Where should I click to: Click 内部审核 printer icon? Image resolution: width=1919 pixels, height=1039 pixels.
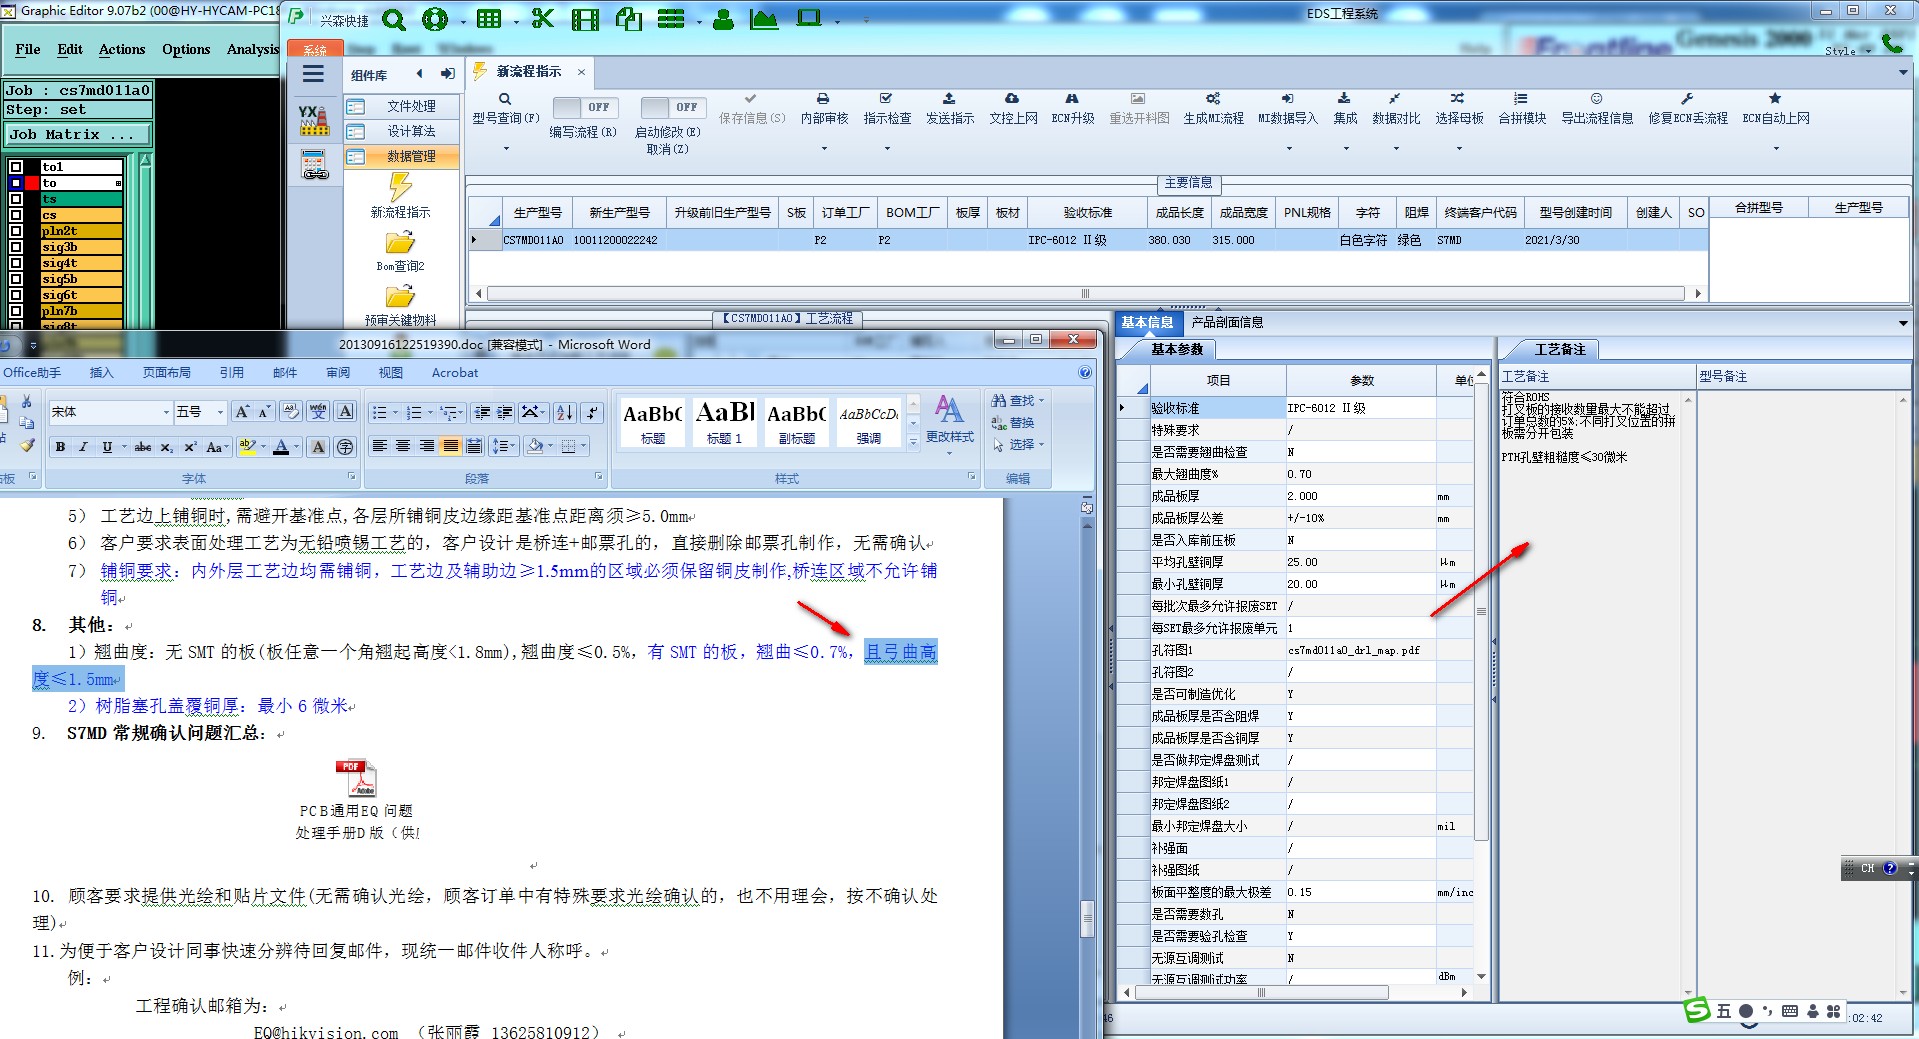(823, 99)
